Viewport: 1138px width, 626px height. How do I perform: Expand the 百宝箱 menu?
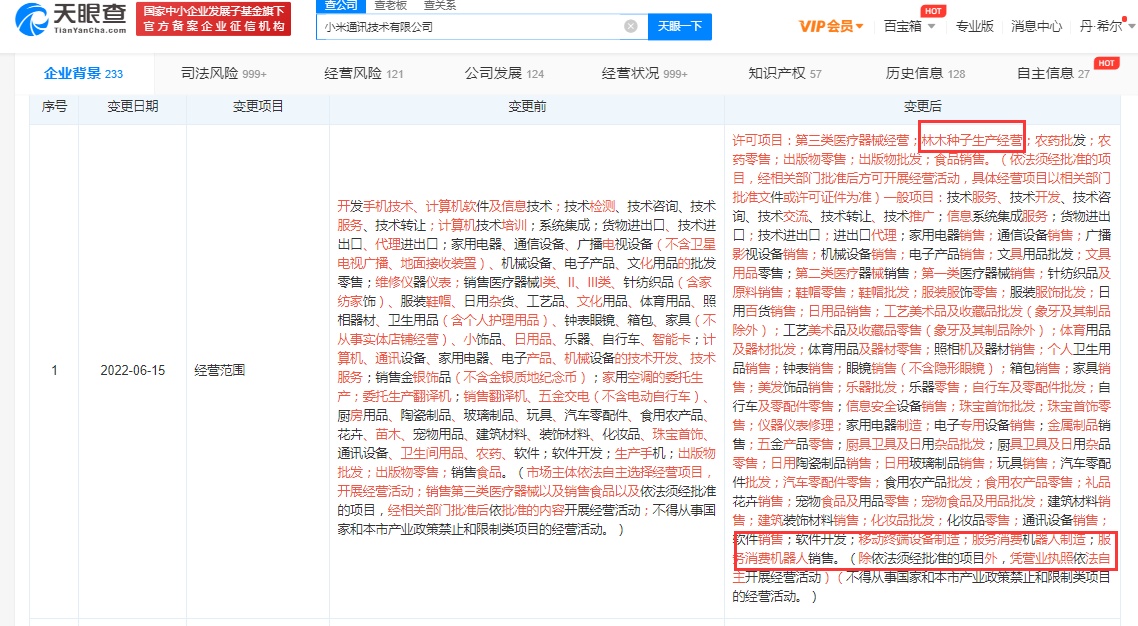pyautogui.click(x=909, y=26)
